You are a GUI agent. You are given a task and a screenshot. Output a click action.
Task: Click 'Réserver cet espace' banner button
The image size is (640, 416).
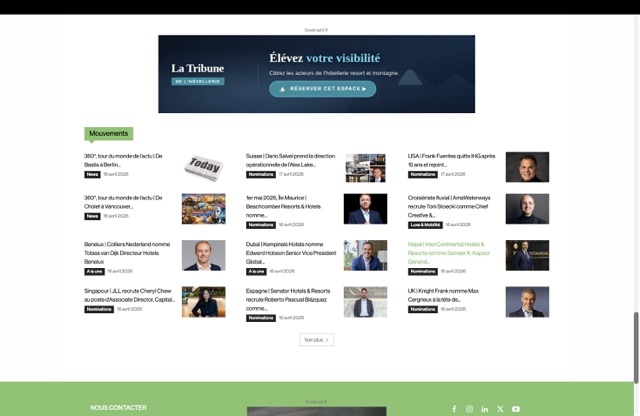click(322, 89)
